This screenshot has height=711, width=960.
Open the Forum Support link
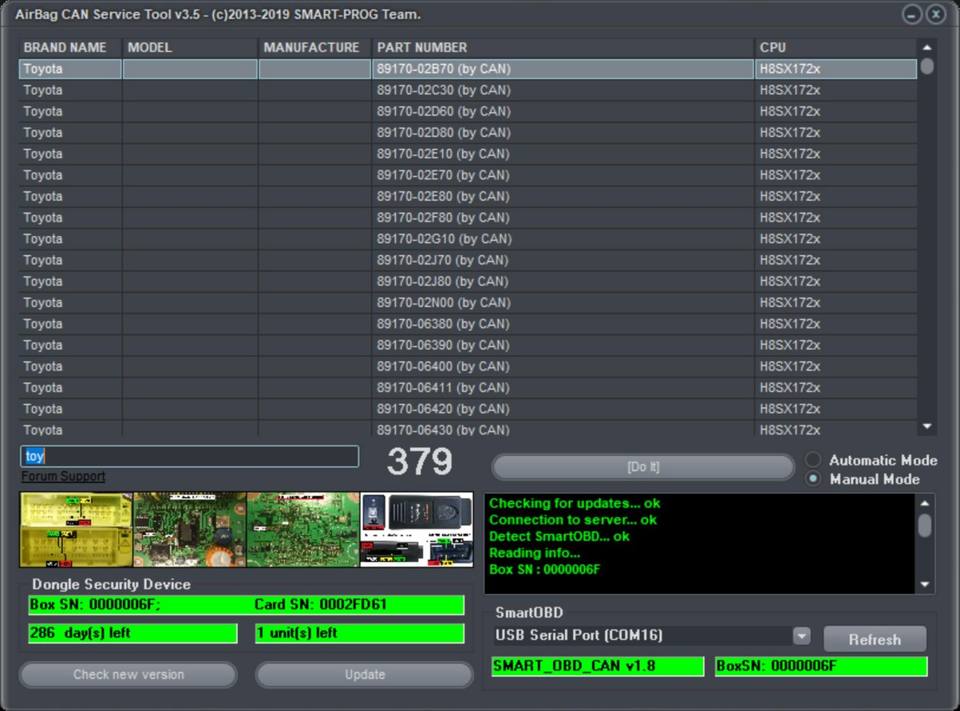[63, 477]
